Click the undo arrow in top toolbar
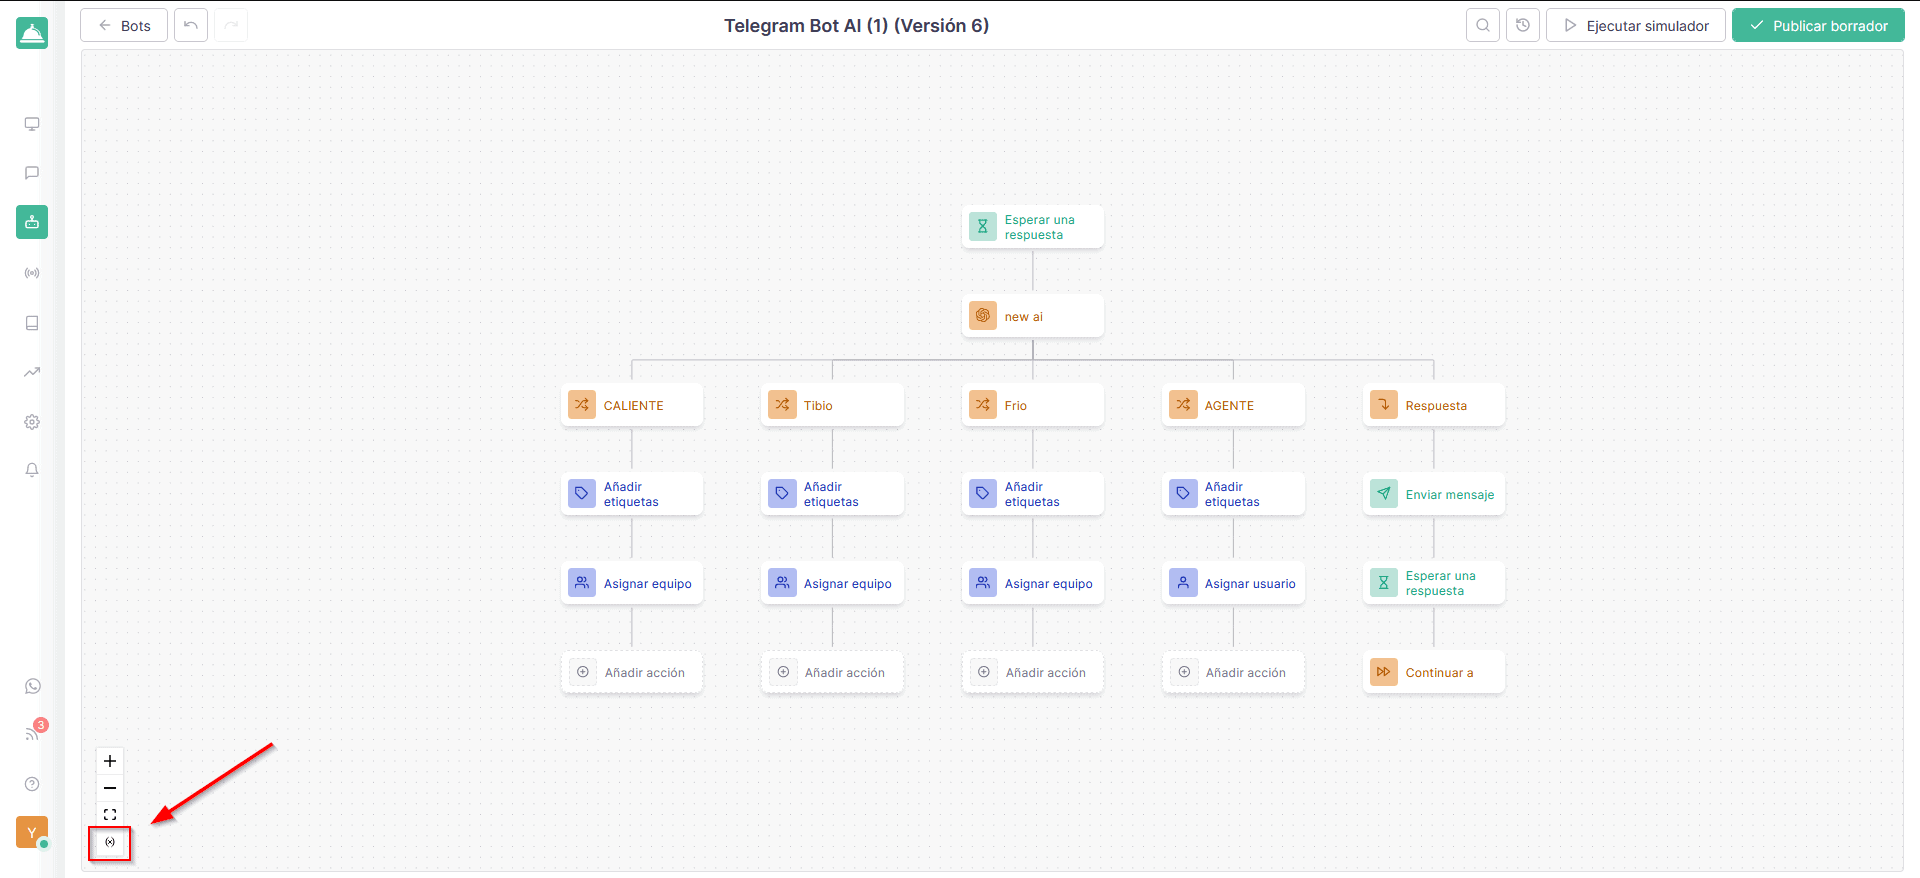This screenshot has width=1920, height=878. coord(191,26)
